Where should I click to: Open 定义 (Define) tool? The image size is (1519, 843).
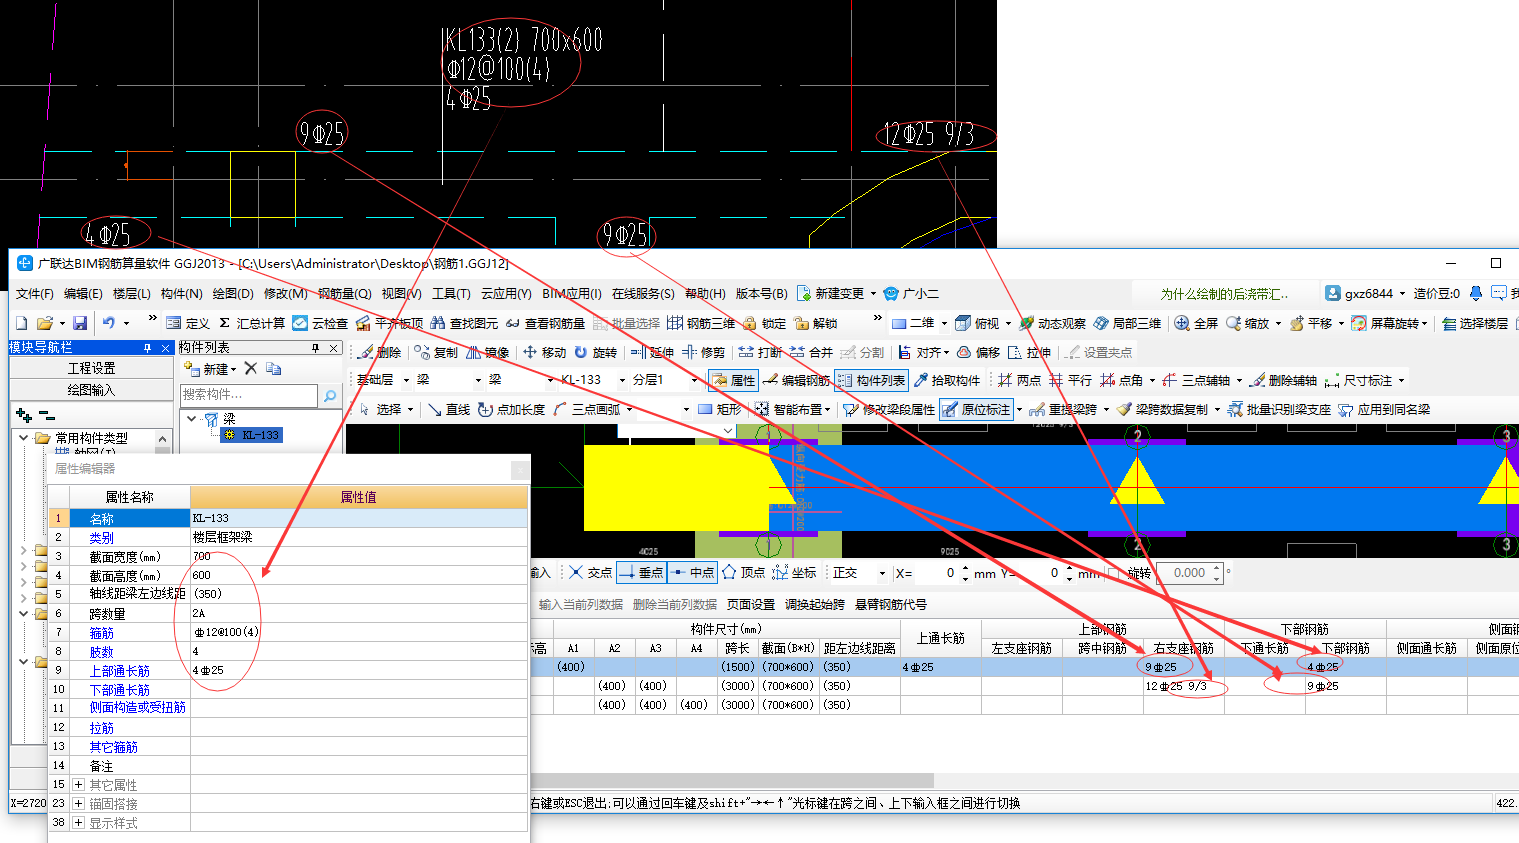(x=188, y=323)
